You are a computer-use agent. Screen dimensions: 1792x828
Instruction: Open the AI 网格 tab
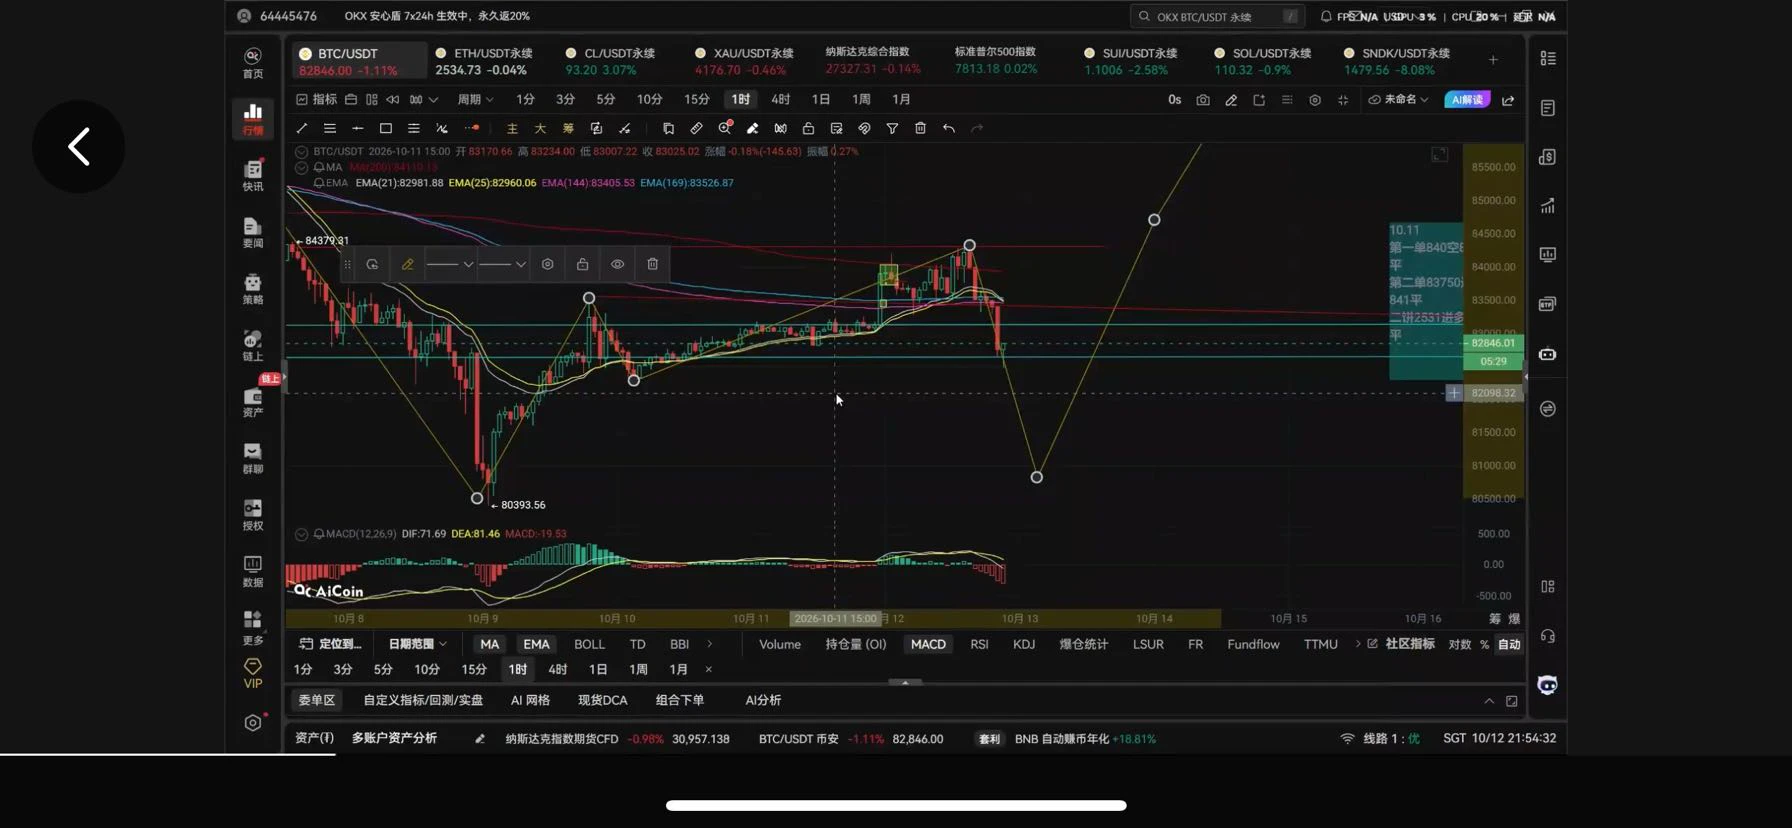pos(530,700)
